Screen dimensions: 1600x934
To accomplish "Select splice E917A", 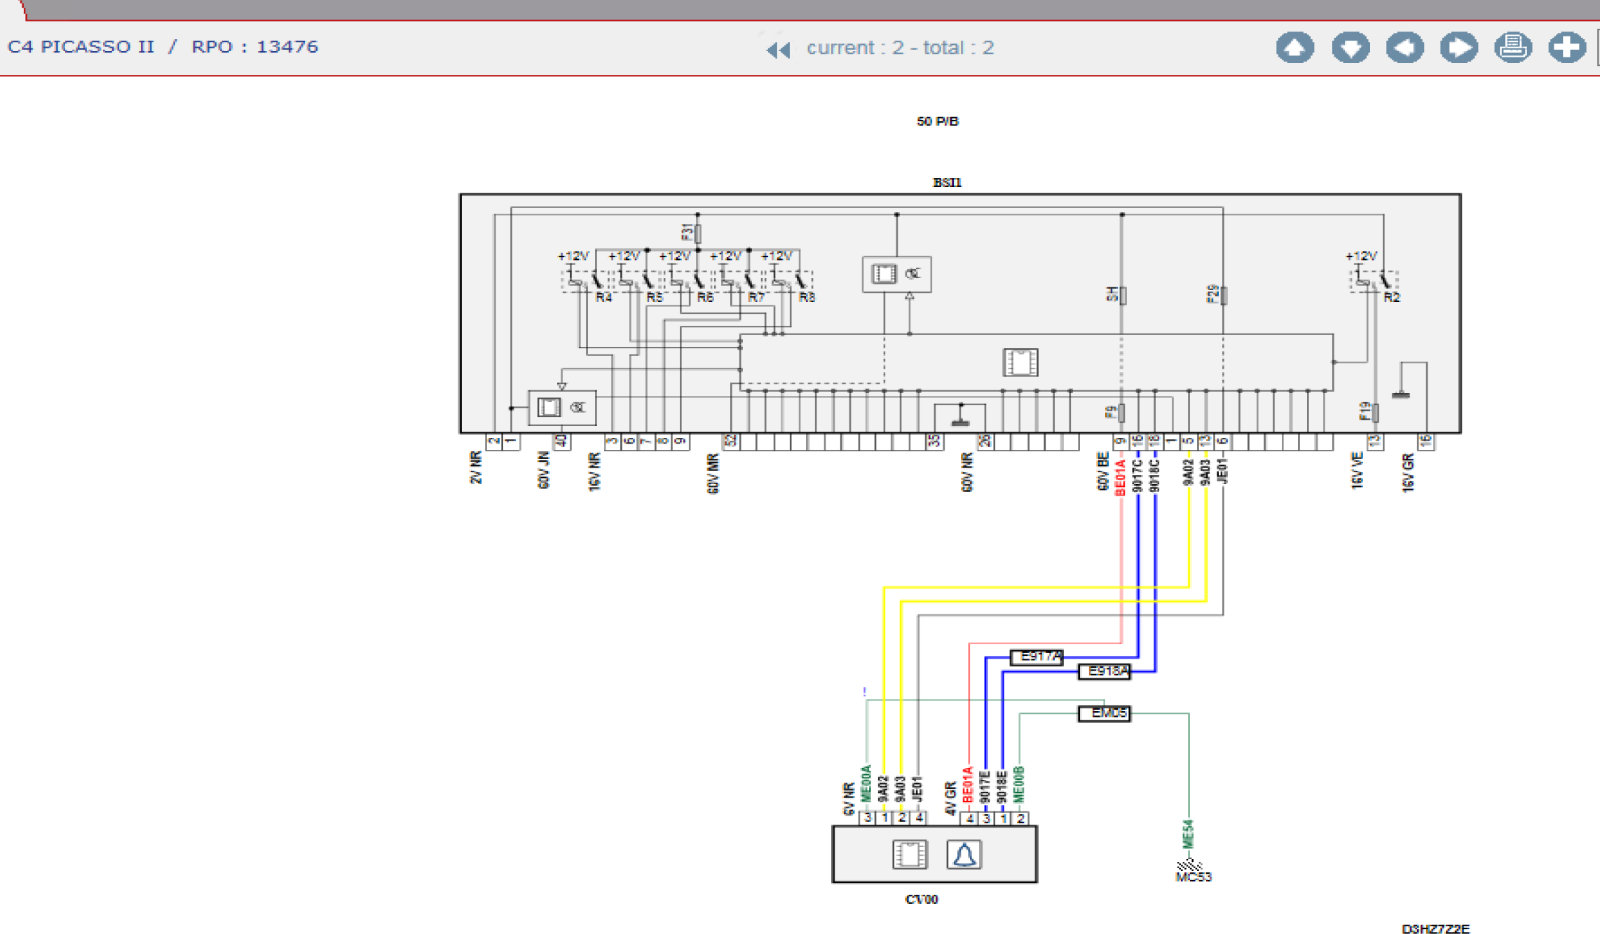I will [1037, 657].
